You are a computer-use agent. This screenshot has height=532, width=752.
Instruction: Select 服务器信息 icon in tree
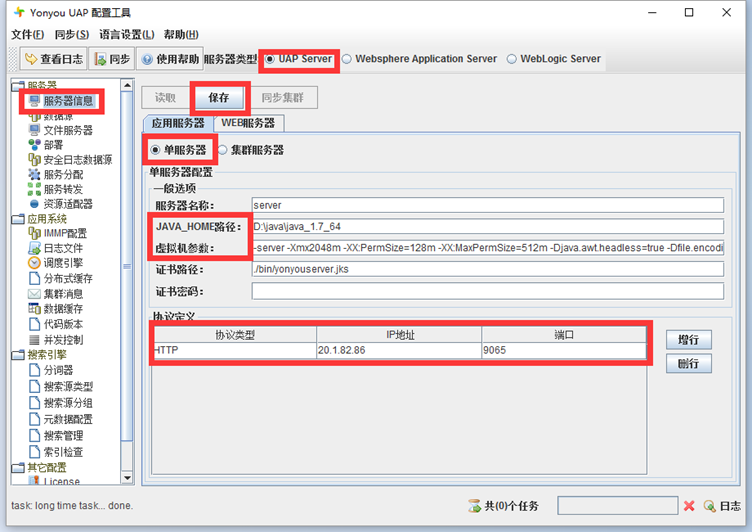pyautogui.click(x=35, y=101)
